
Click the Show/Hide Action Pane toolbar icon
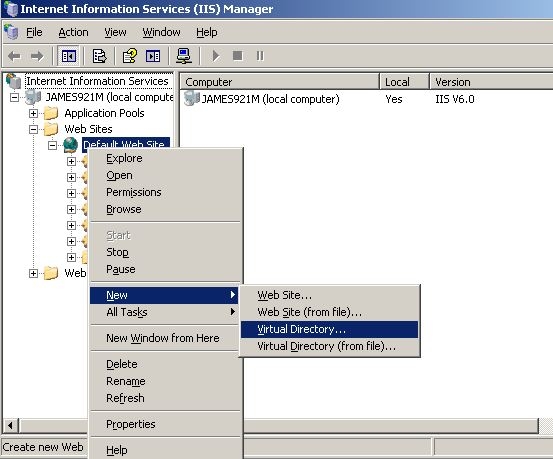(x=153, y=56)
